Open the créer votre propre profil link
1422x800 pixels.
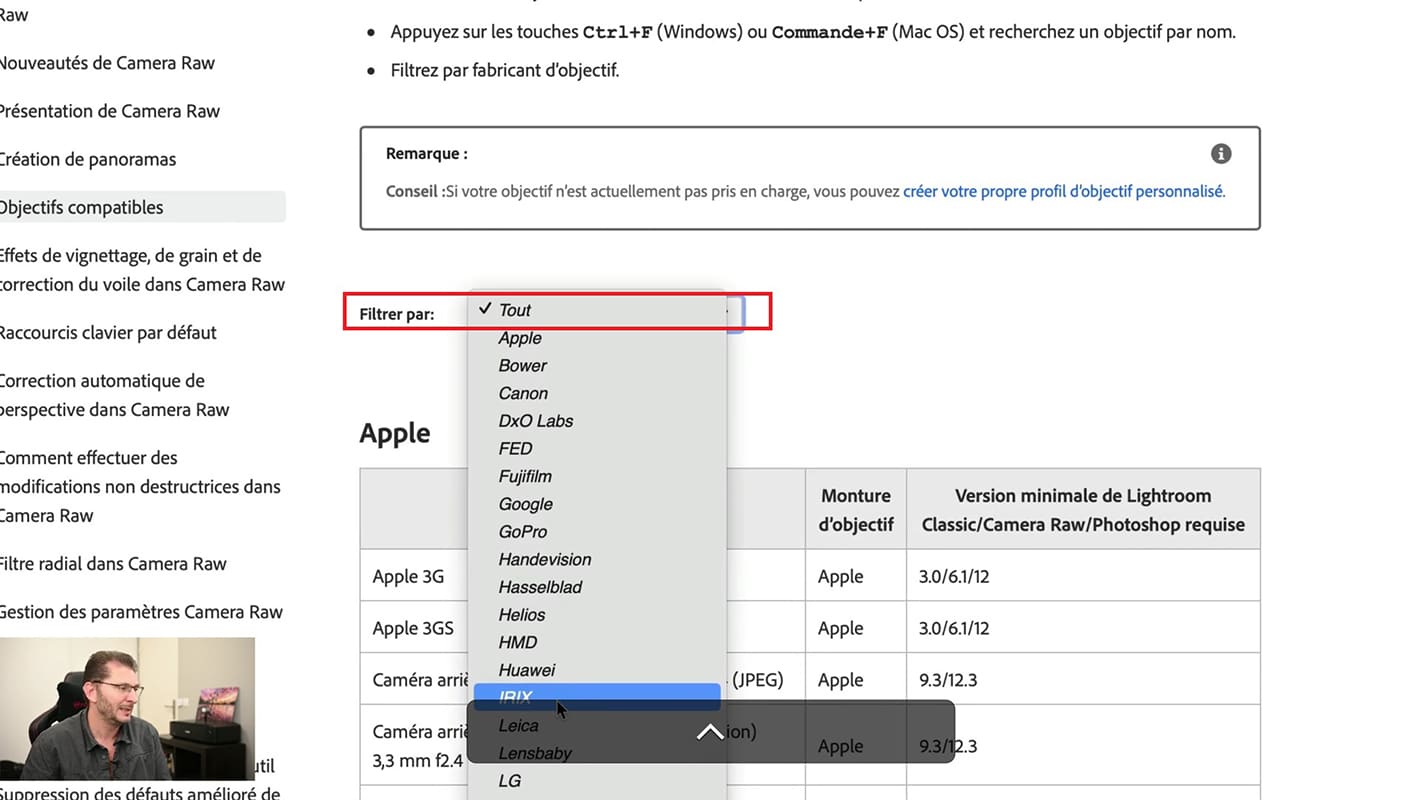click(x=1063, y=191)
